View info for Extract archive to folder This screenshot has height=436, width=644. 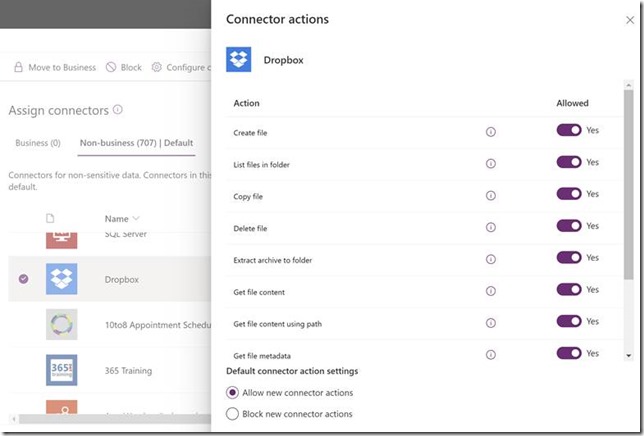click(x=490, y=259)
